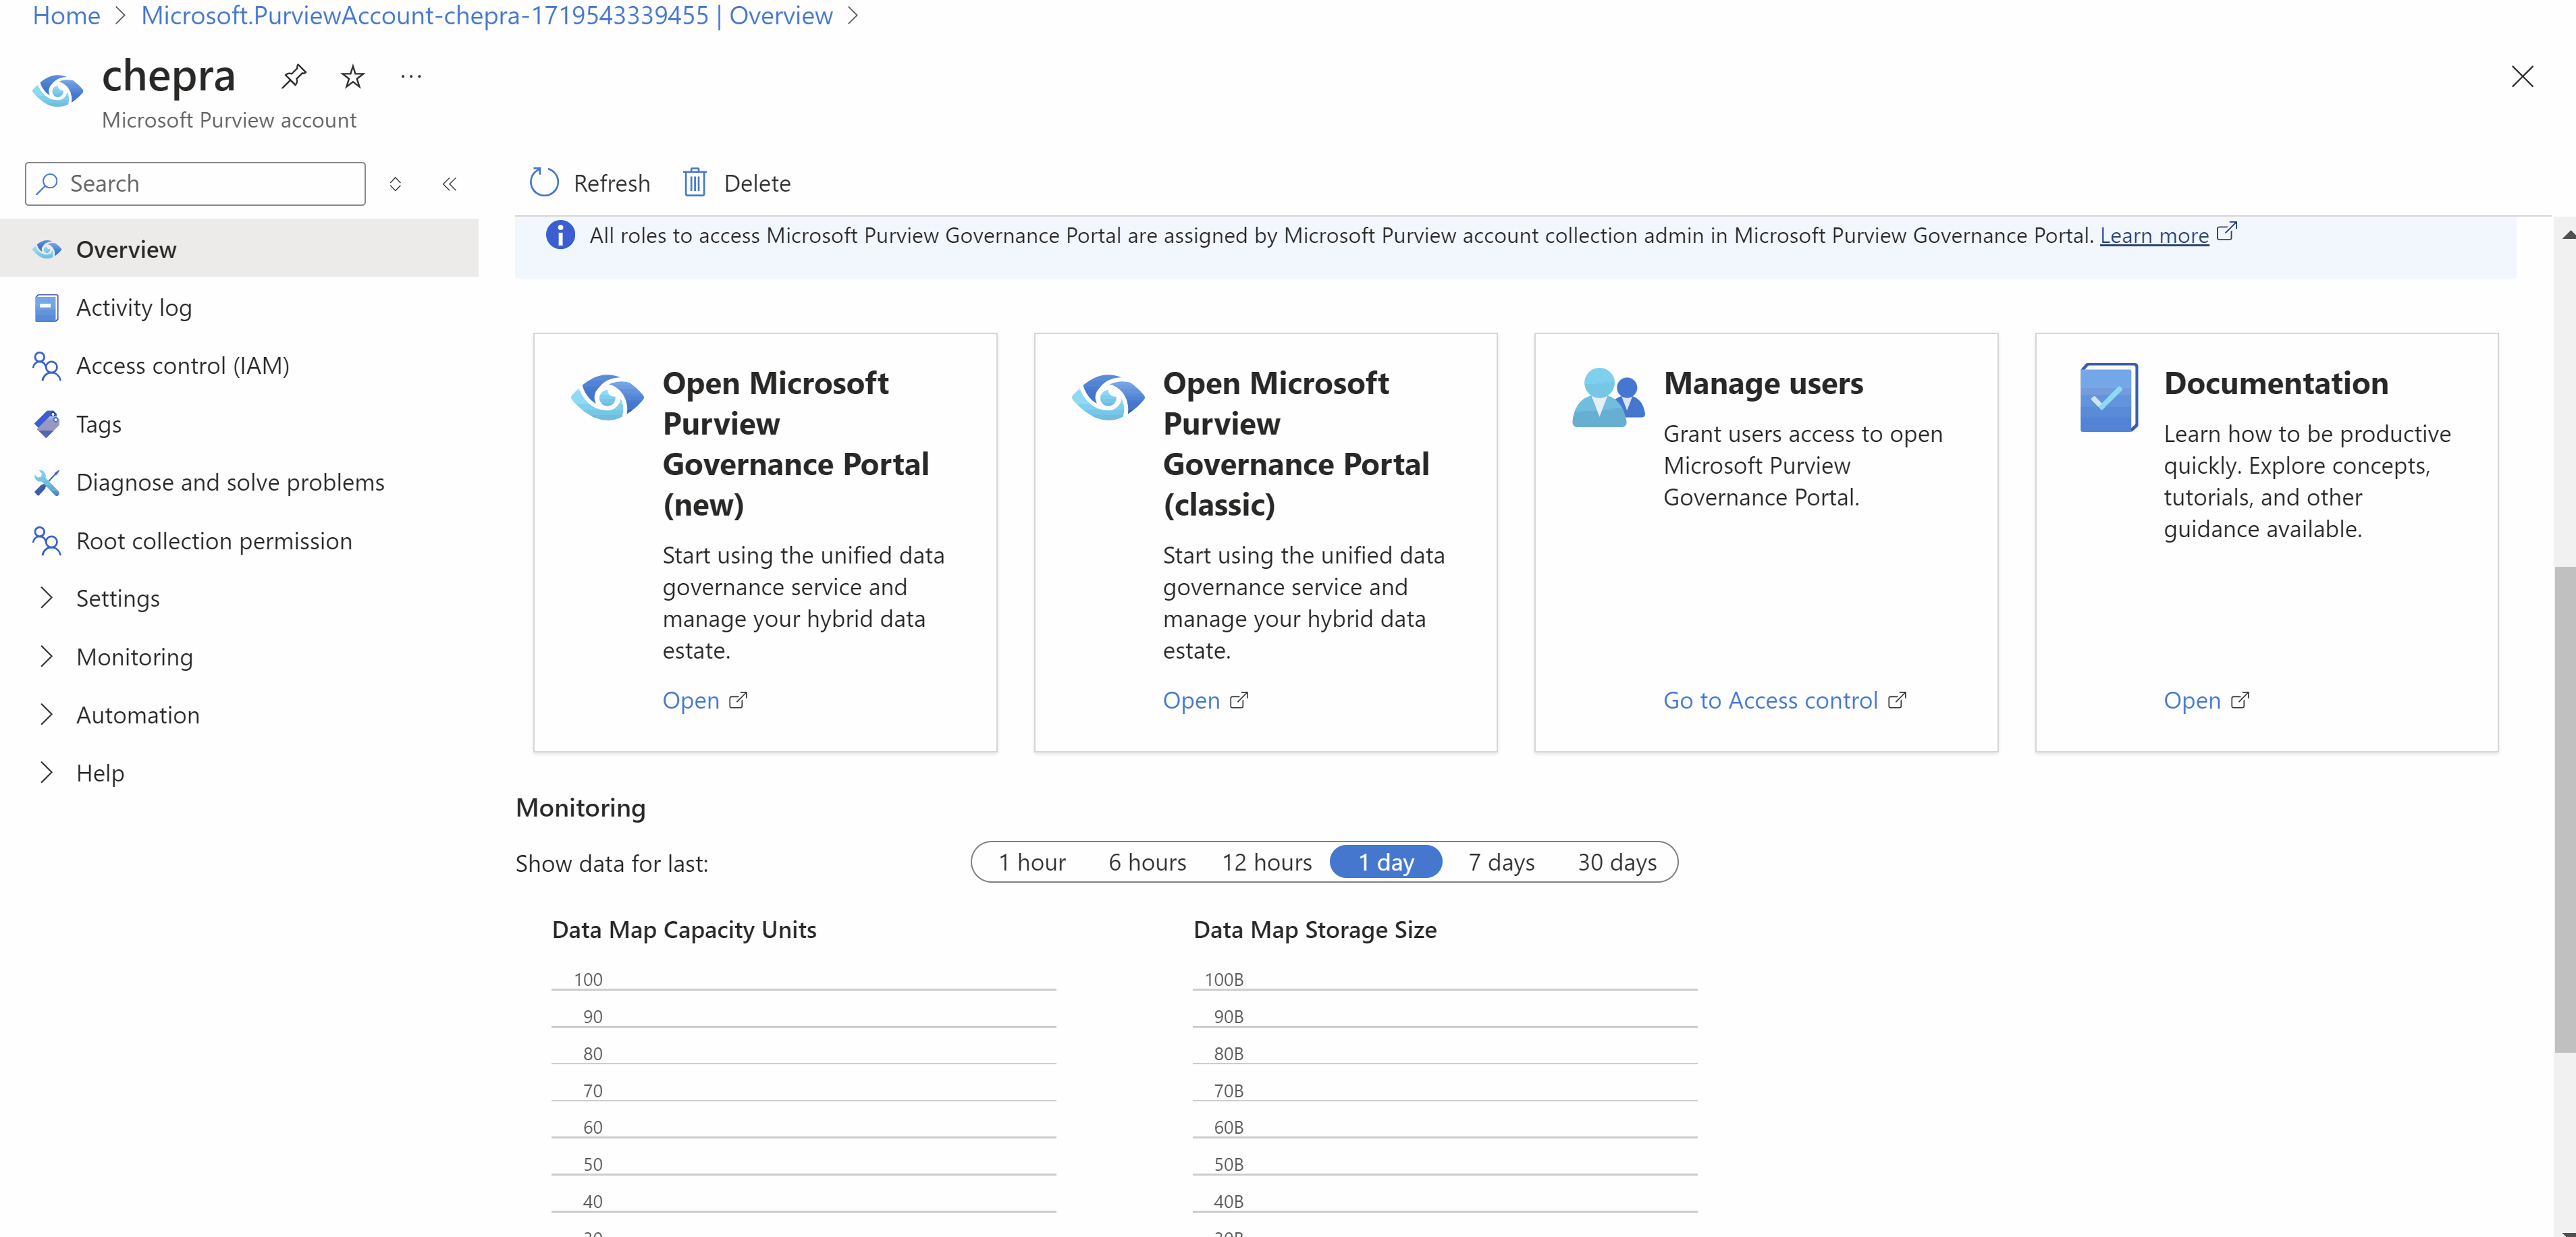
Task: Click the Monitoring section heading
Action: (580, 808)
